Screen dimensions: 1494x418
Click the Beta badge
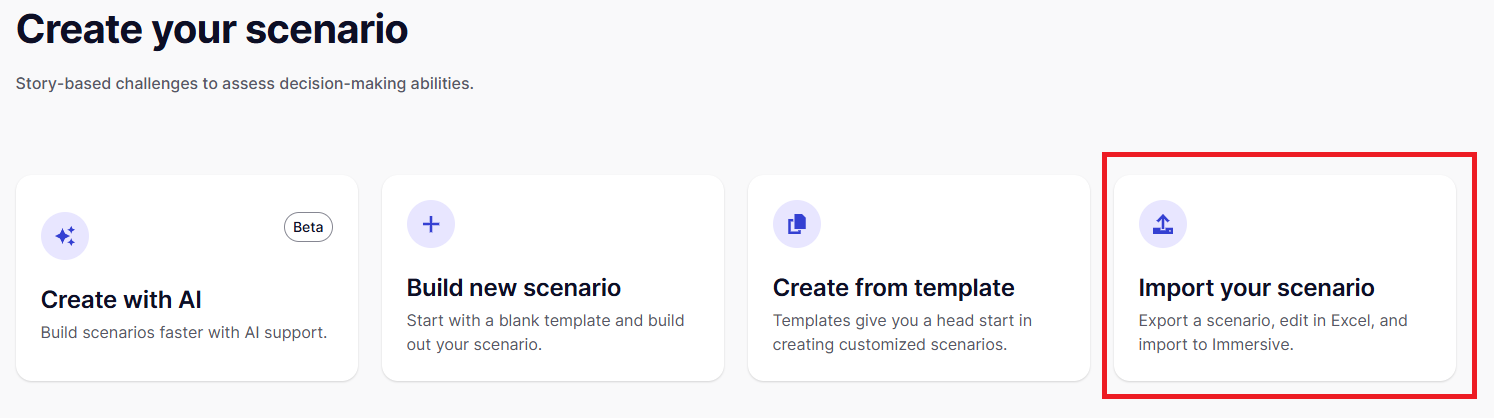click(x=308, y=227)
